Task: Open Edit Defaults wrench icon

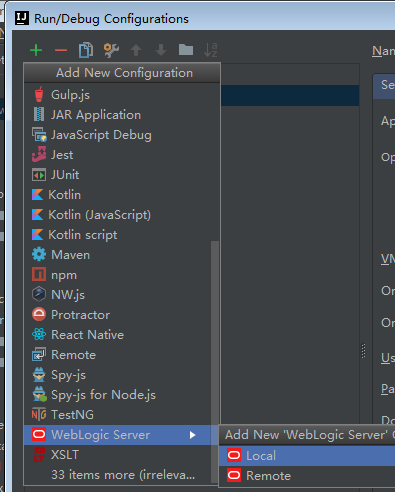Action: point(111,50)
